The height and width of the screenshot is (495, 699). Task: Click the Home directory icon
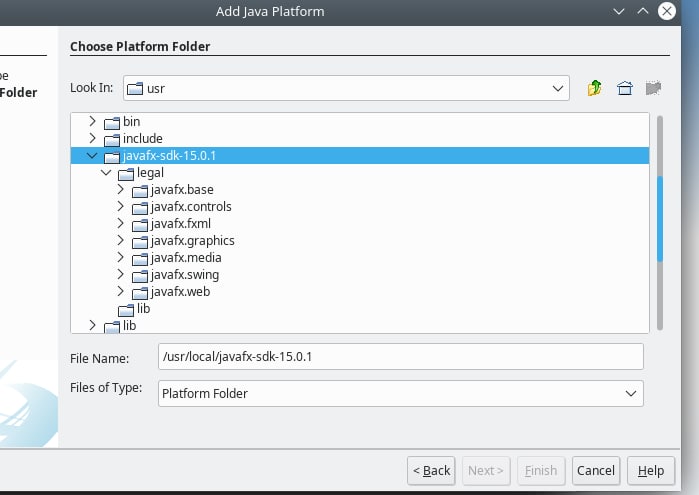point(625,88)
